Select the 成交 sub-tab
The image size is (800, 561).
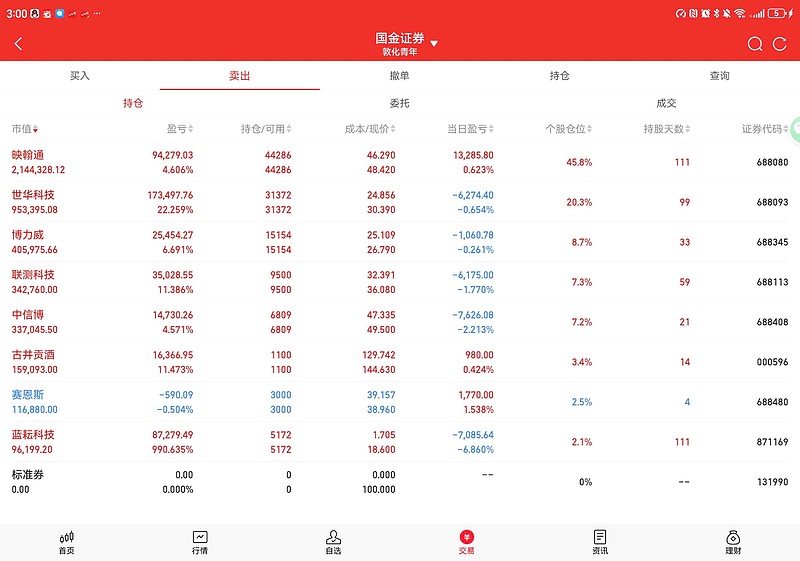coord(666,103)
